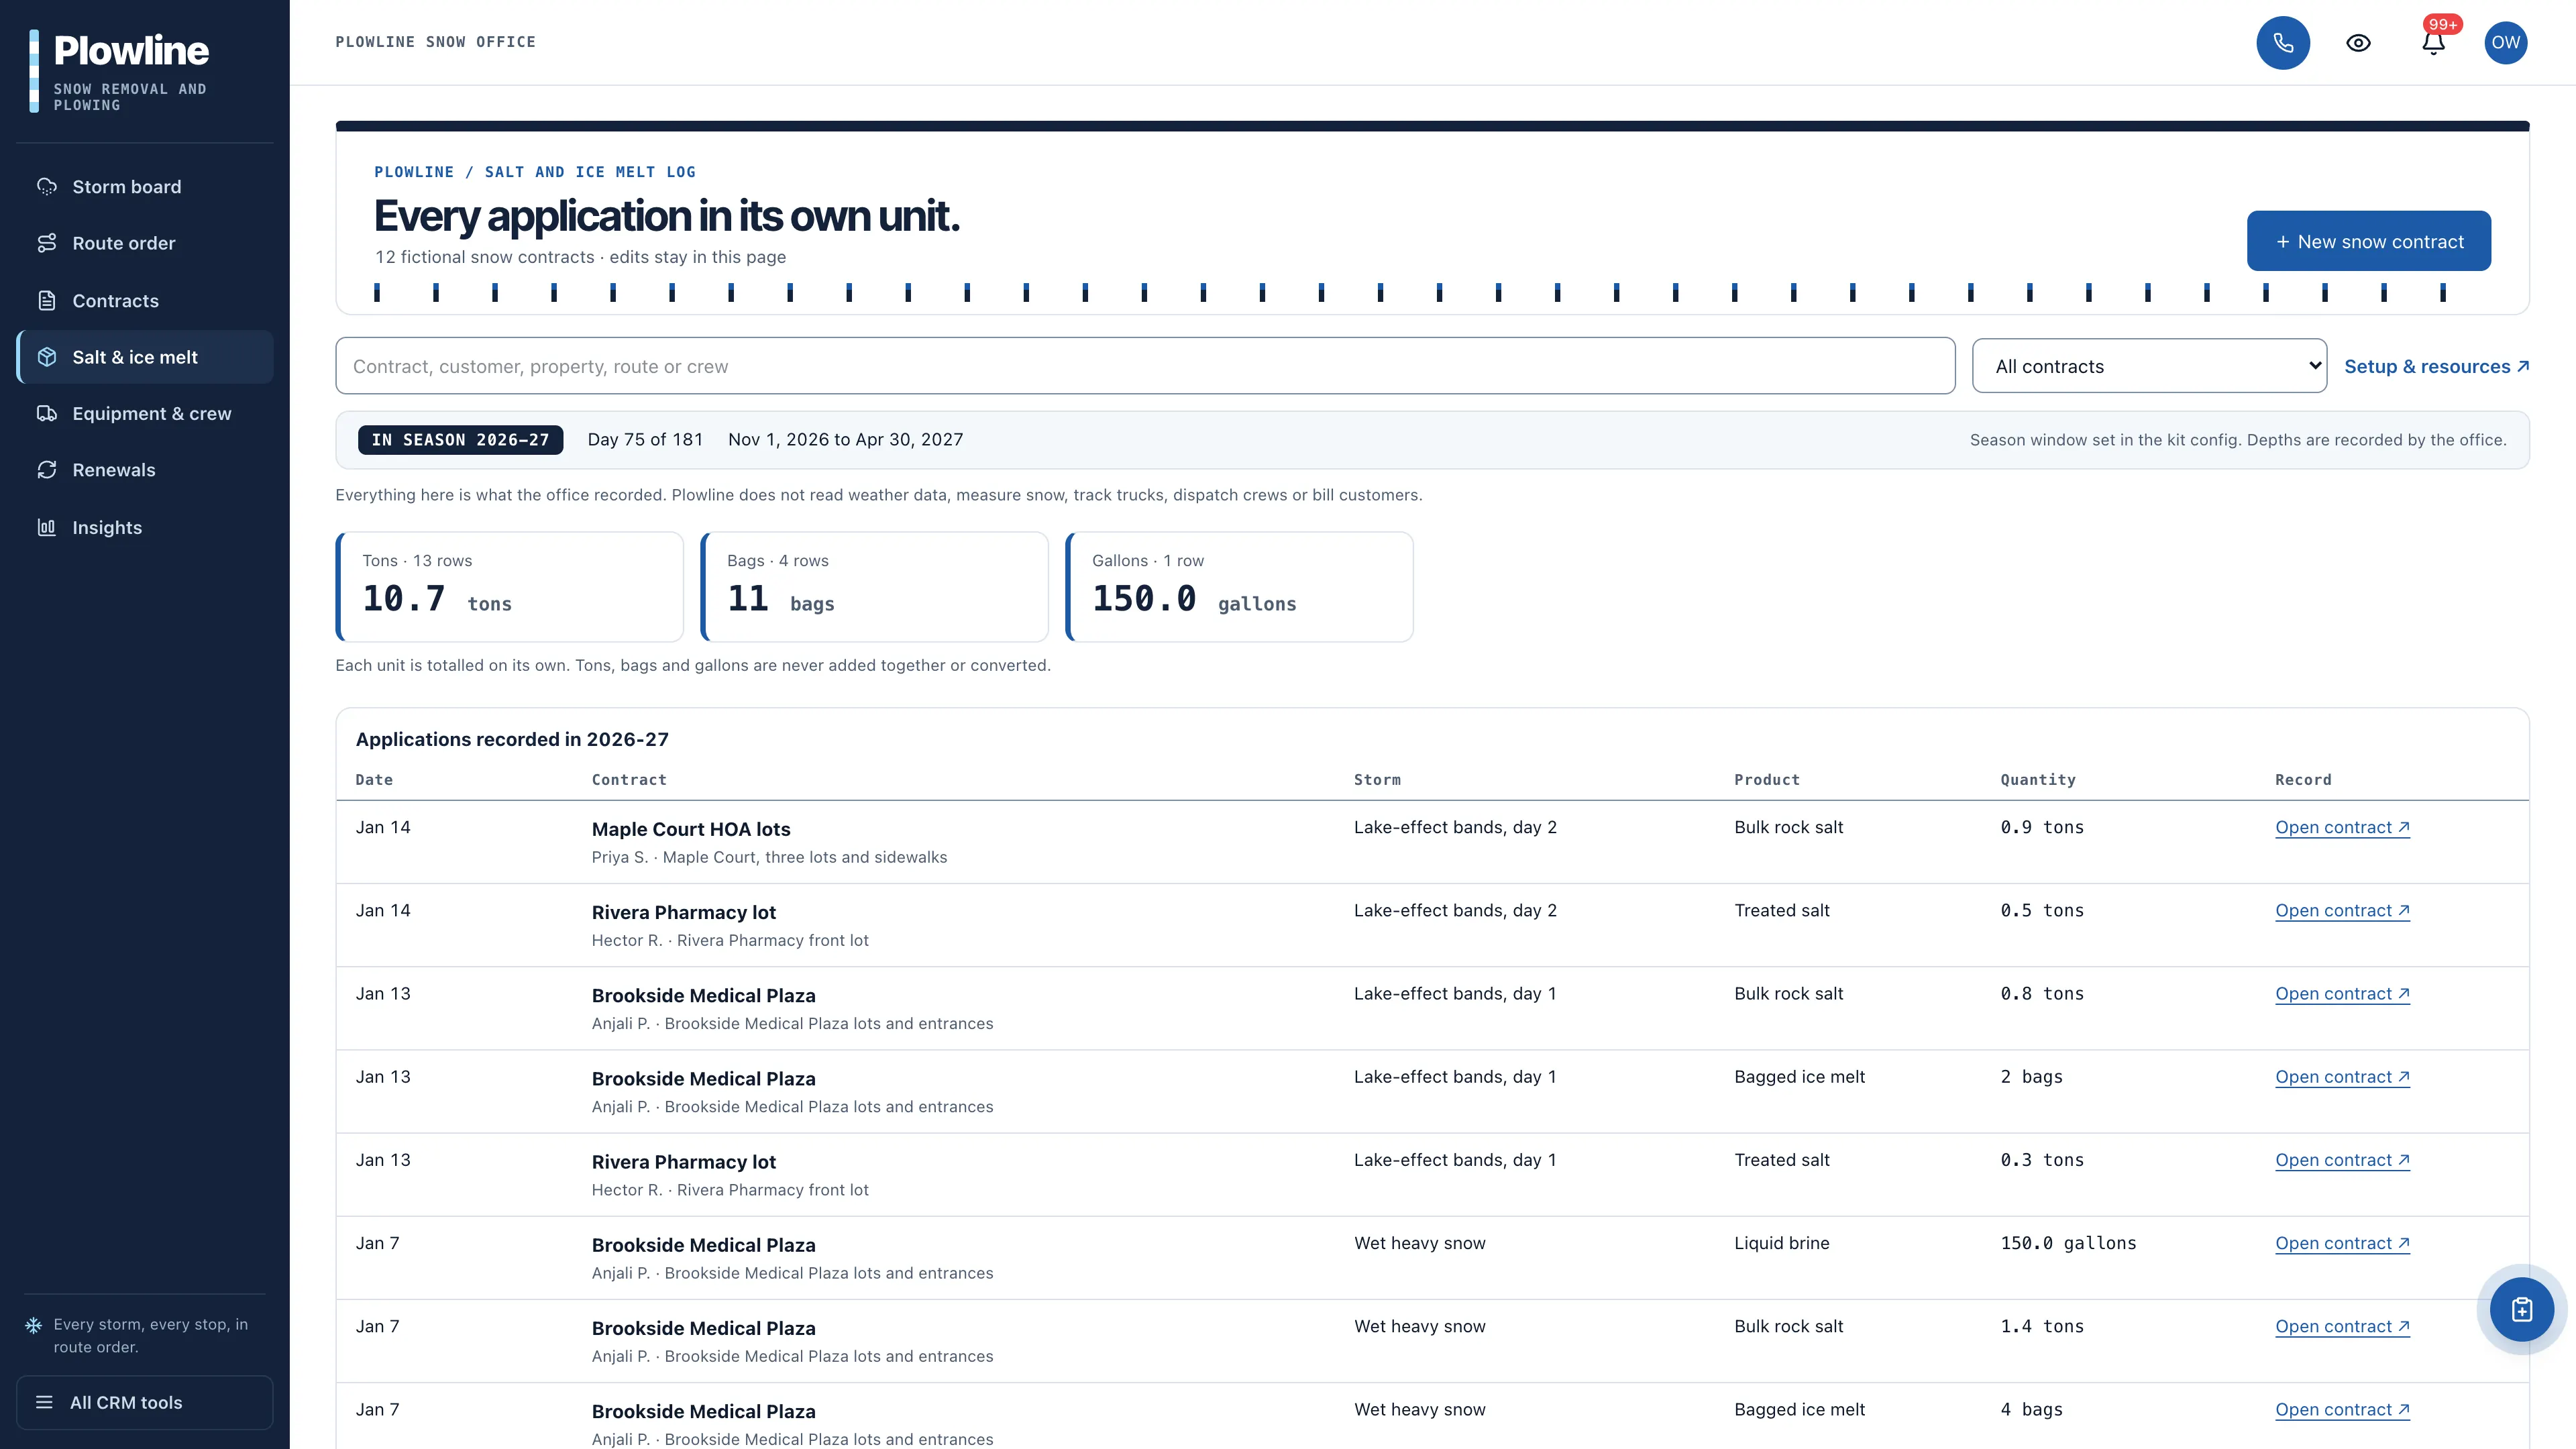The image size is (2576, 1449).
Task: Click the floating clipboard button
Action: coord(2522,1309)
